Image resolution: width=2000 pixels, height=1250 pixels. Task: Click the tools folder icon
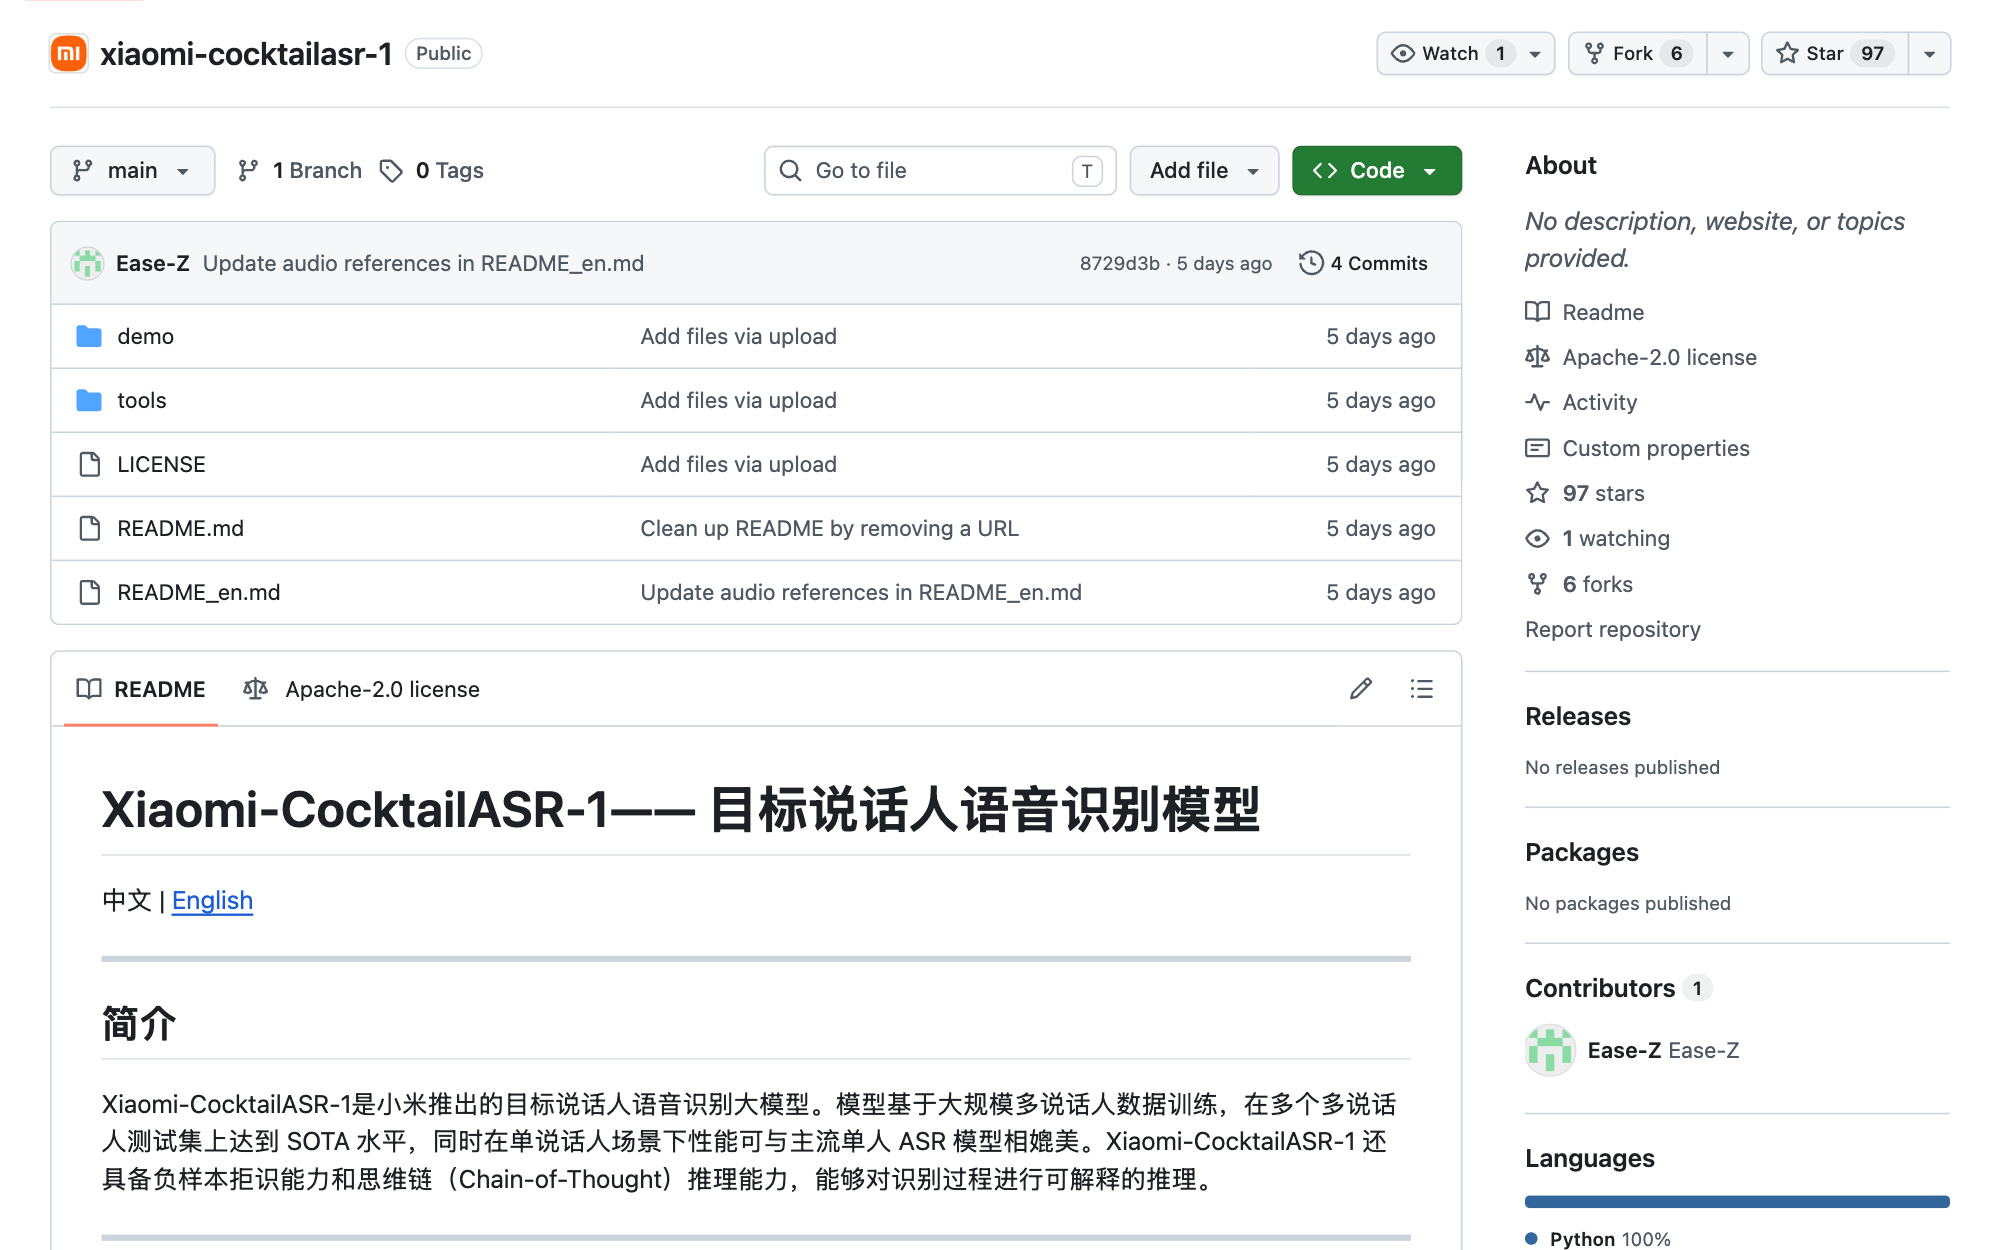click(x=89, y=400)
